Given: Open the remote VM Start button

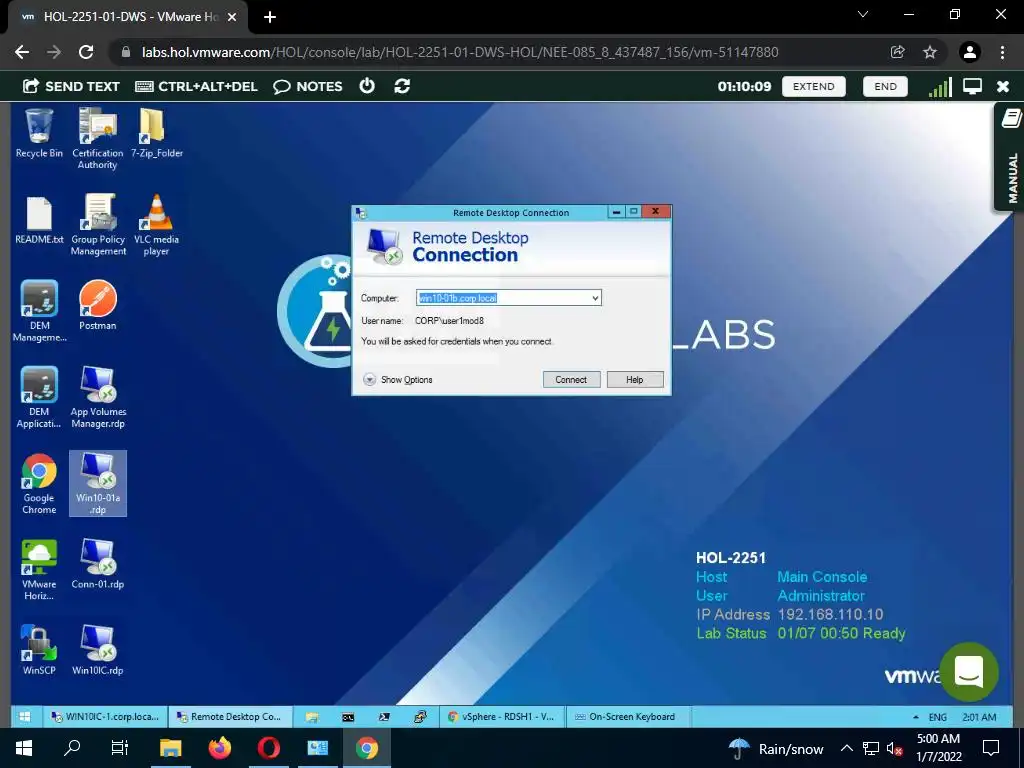Looking at the screenshot, I should [x=25, y=716].
